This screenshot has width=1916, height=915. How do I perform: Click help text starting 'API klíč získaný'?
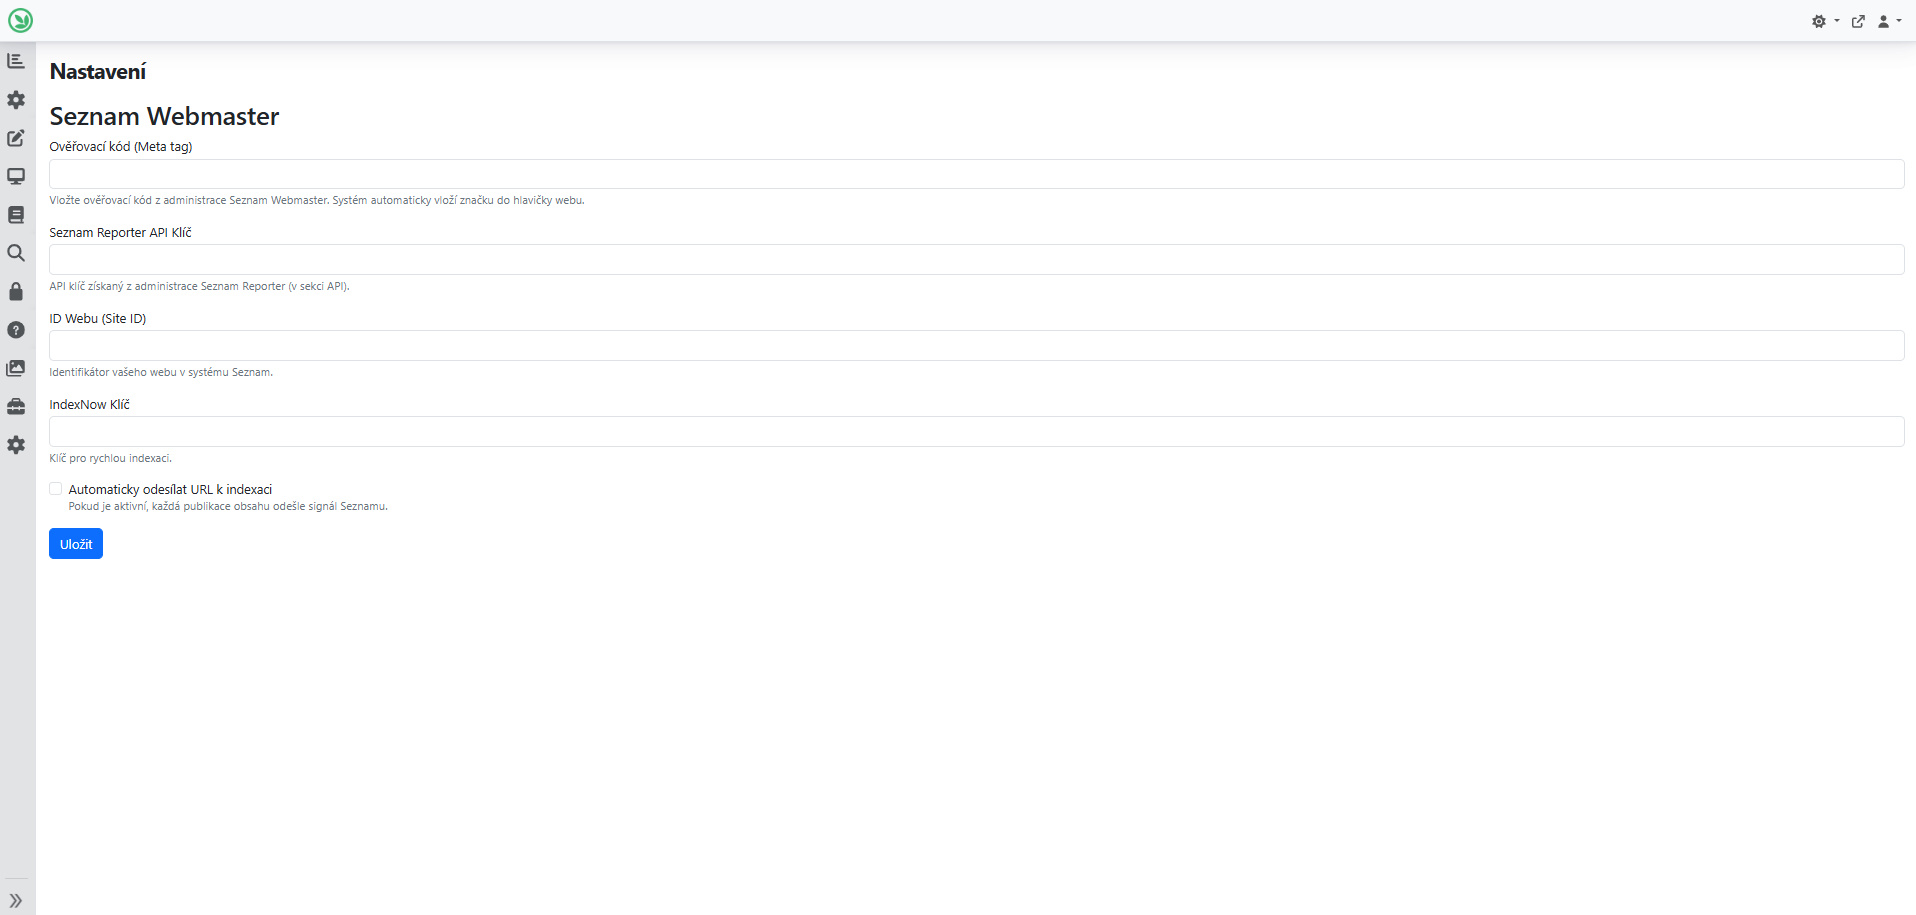[199, 286]
